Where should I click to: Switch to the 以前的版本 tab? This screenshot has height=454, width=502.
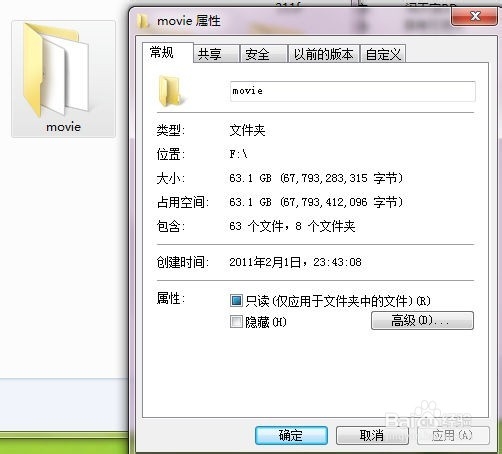click(x=323, y=54)
